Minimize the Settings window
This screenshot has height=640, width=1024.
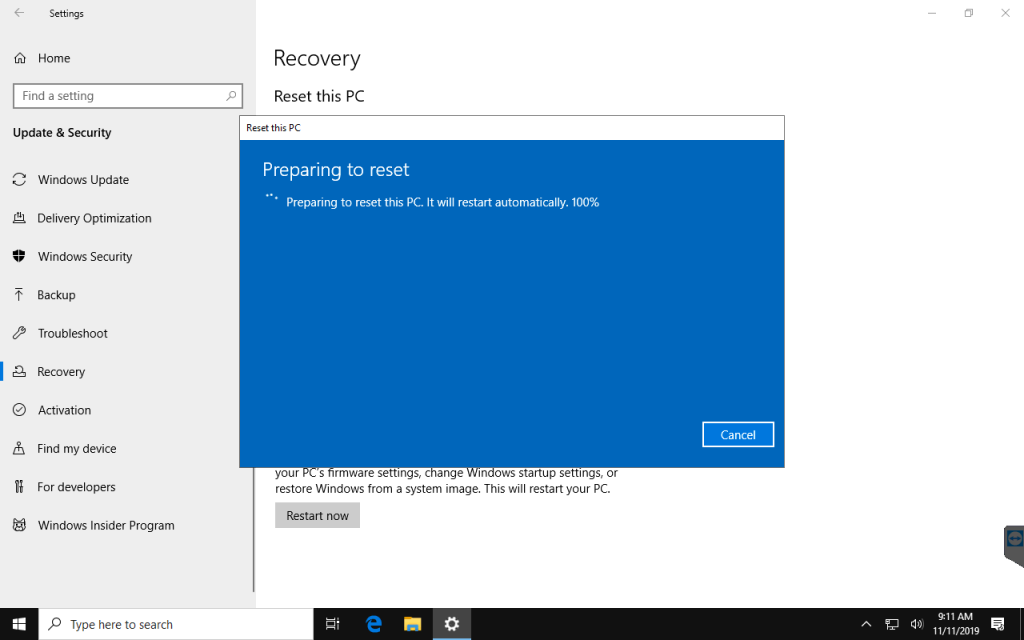(x=932, y=13)
